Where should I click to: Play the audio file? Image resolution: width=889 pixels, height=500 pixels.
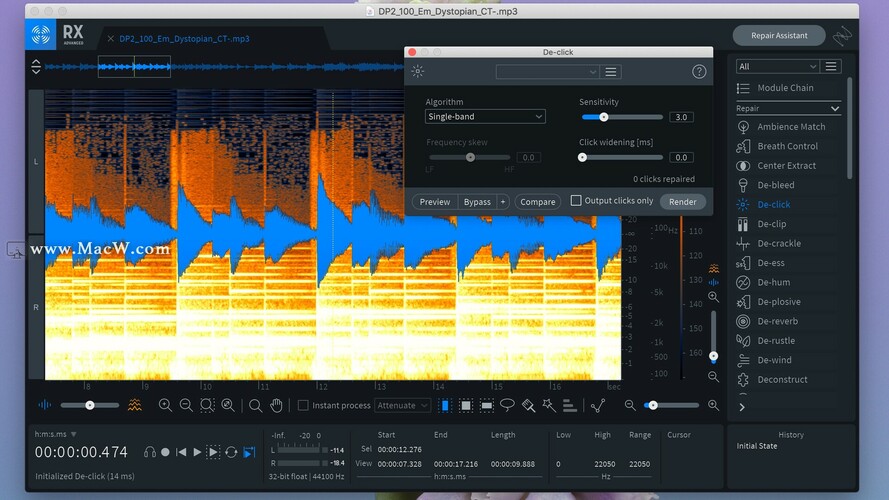pyautogui.click(x=197, y=452)
